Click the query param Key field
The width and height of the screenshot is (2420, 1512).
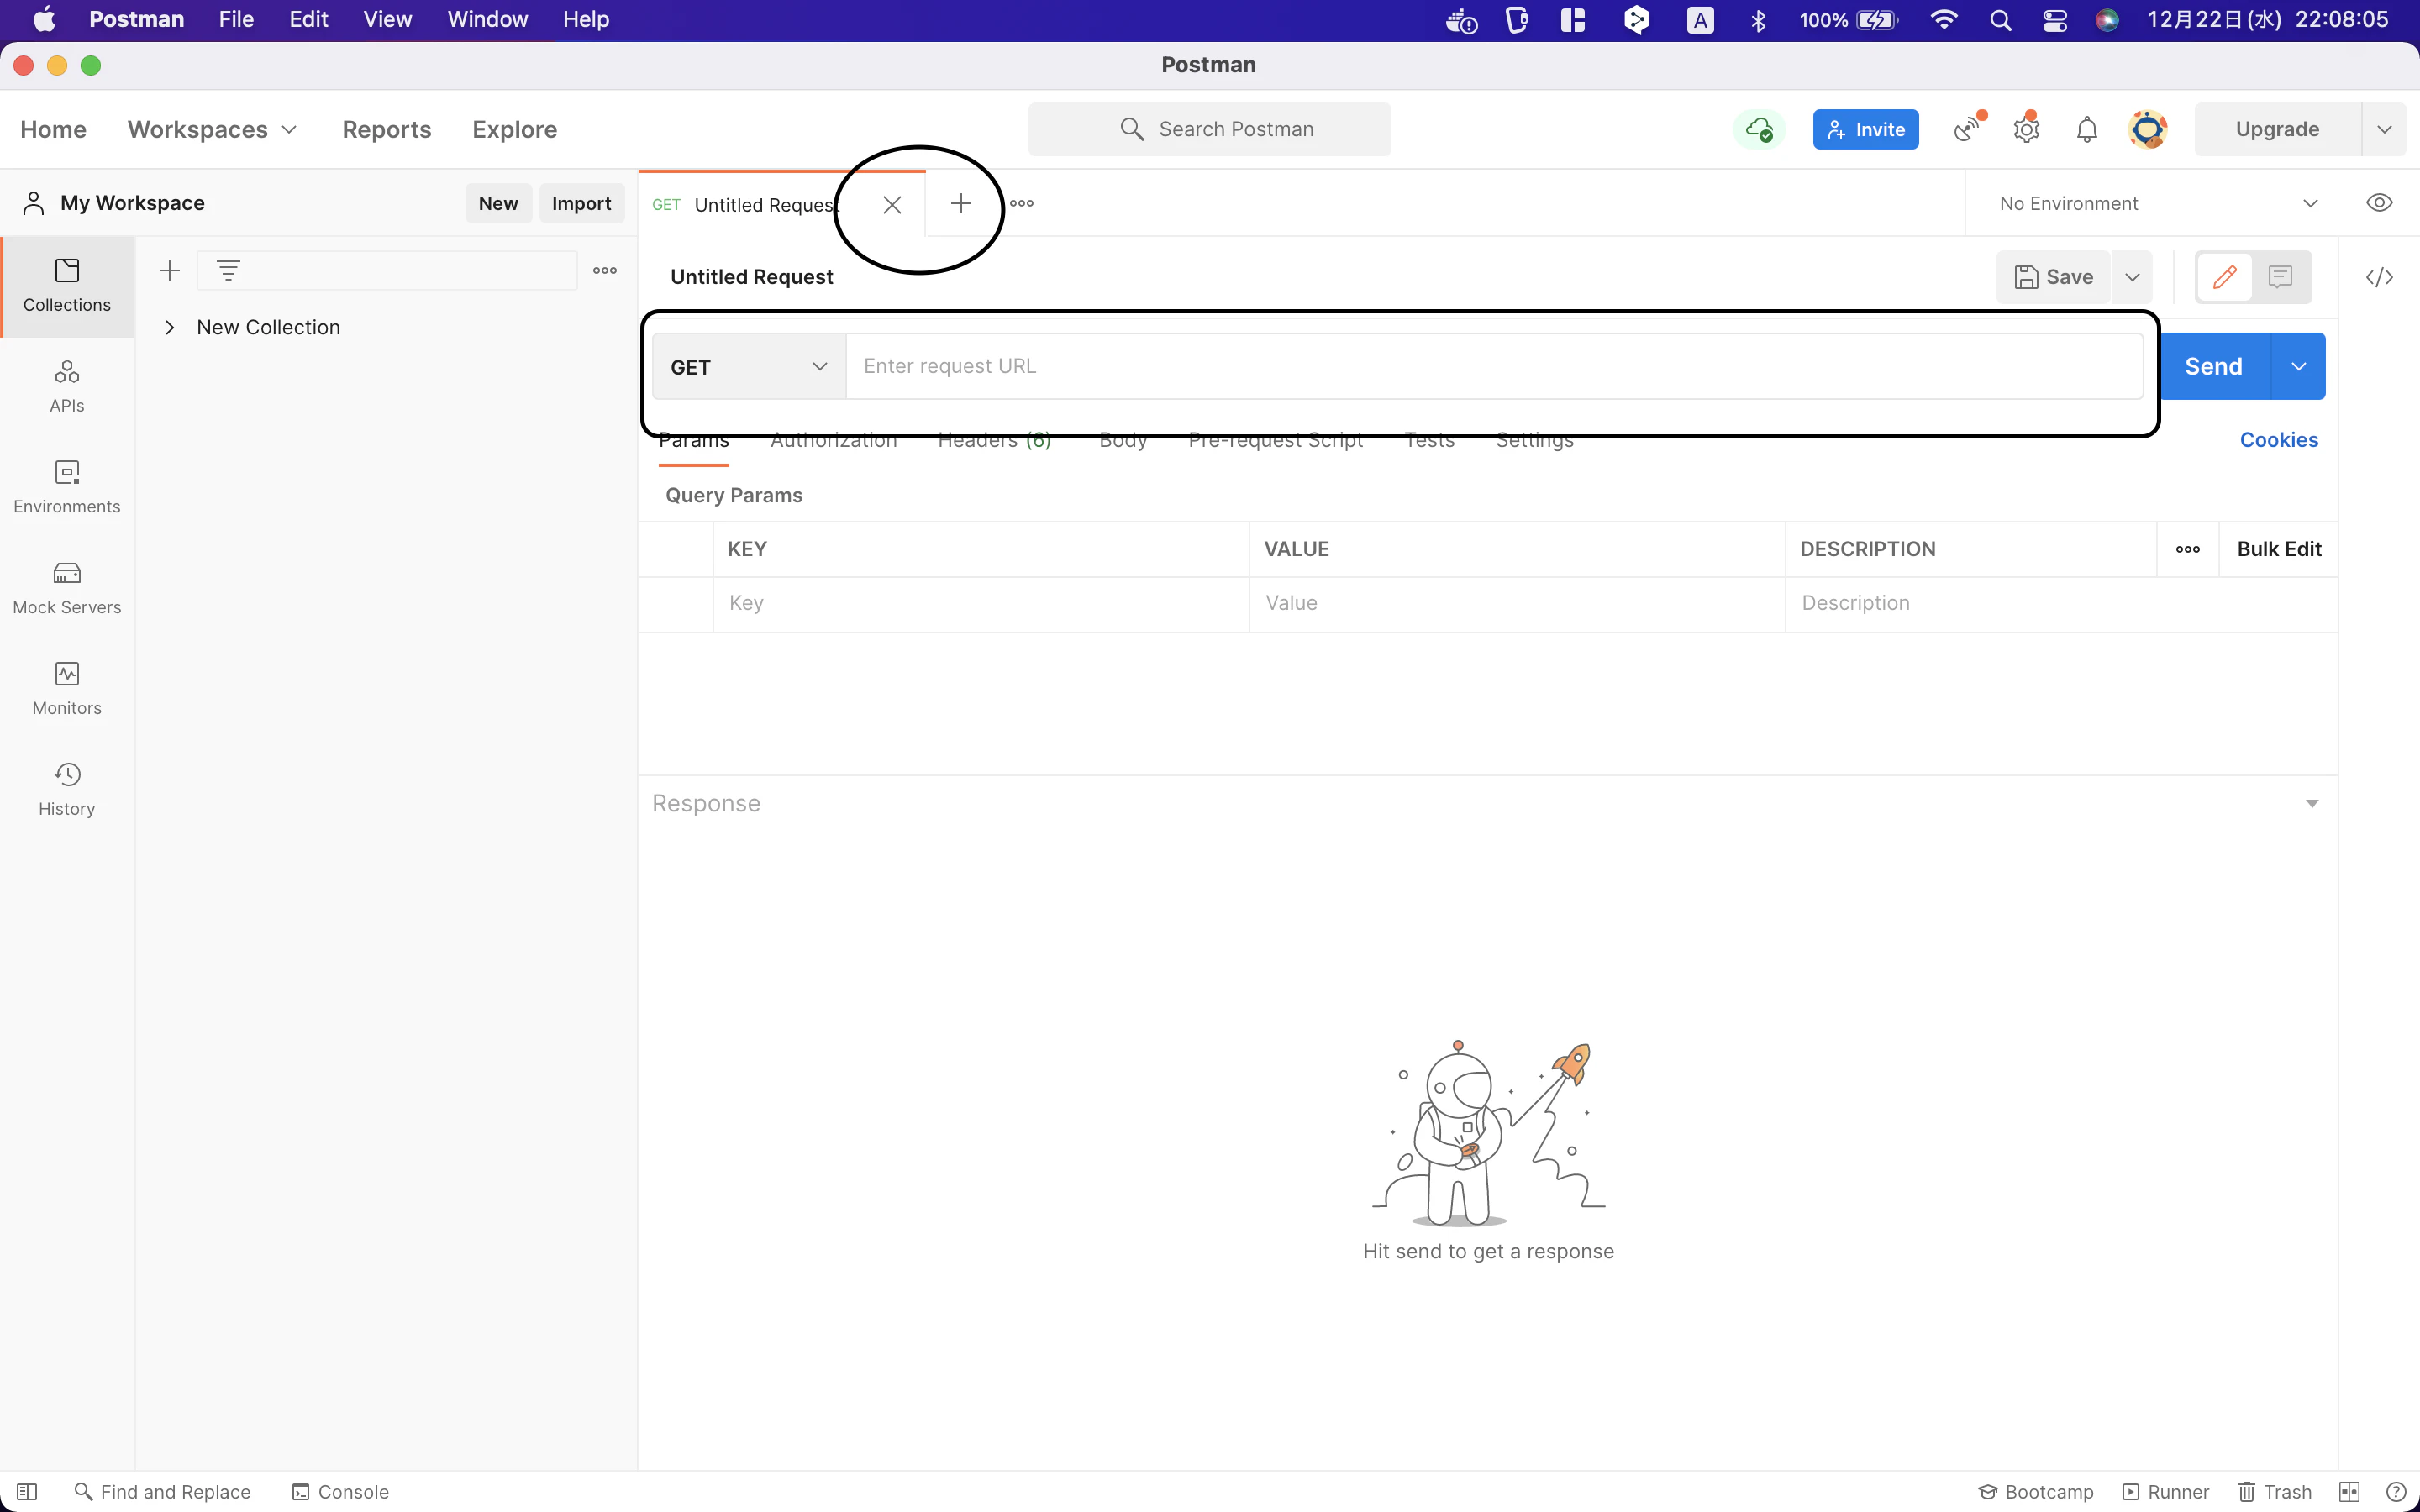[x=981, y=604]
